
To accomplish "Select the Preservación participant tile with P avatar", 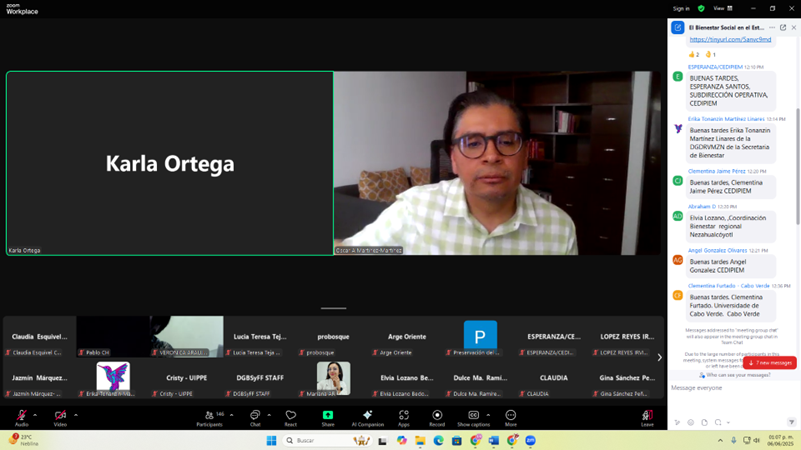I will point(480,337).
